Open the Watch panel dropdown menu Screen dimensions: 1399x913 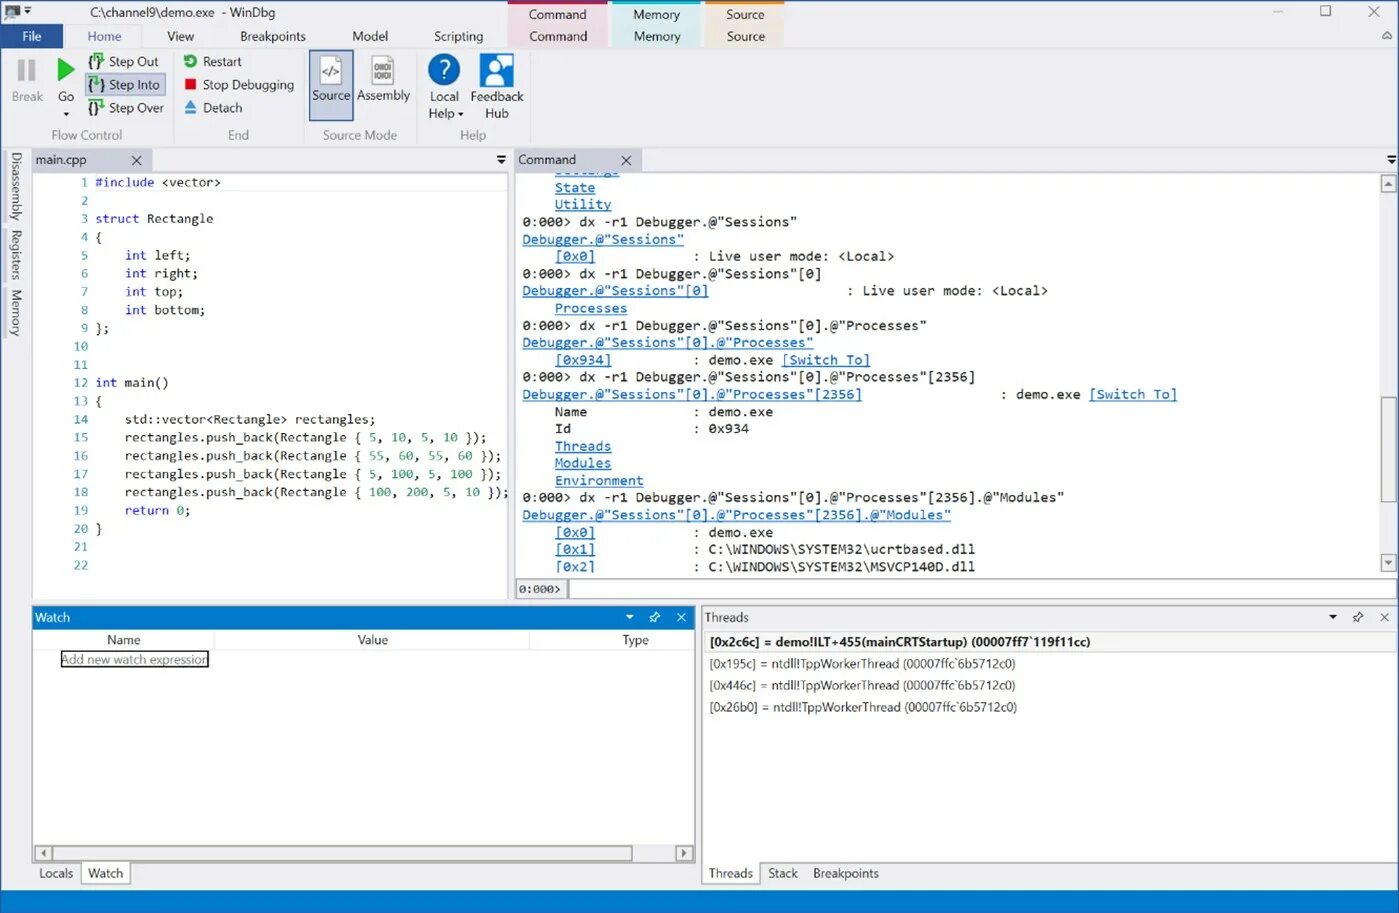(x=629, y=617)
